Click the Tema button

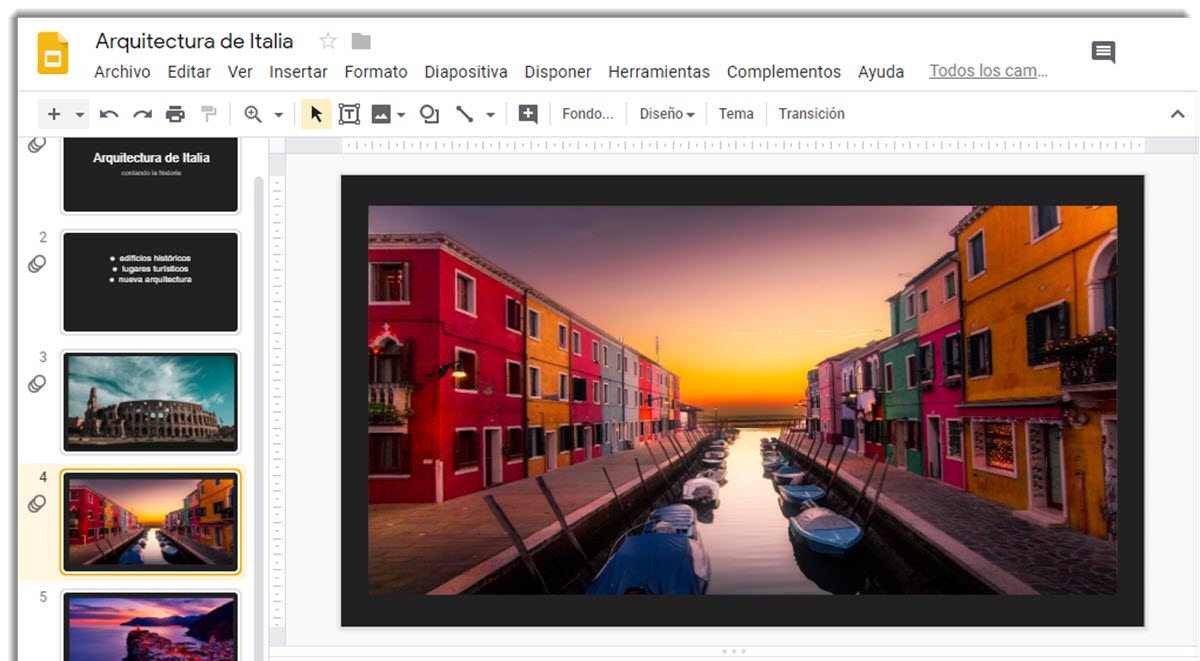tap(735, 114)
